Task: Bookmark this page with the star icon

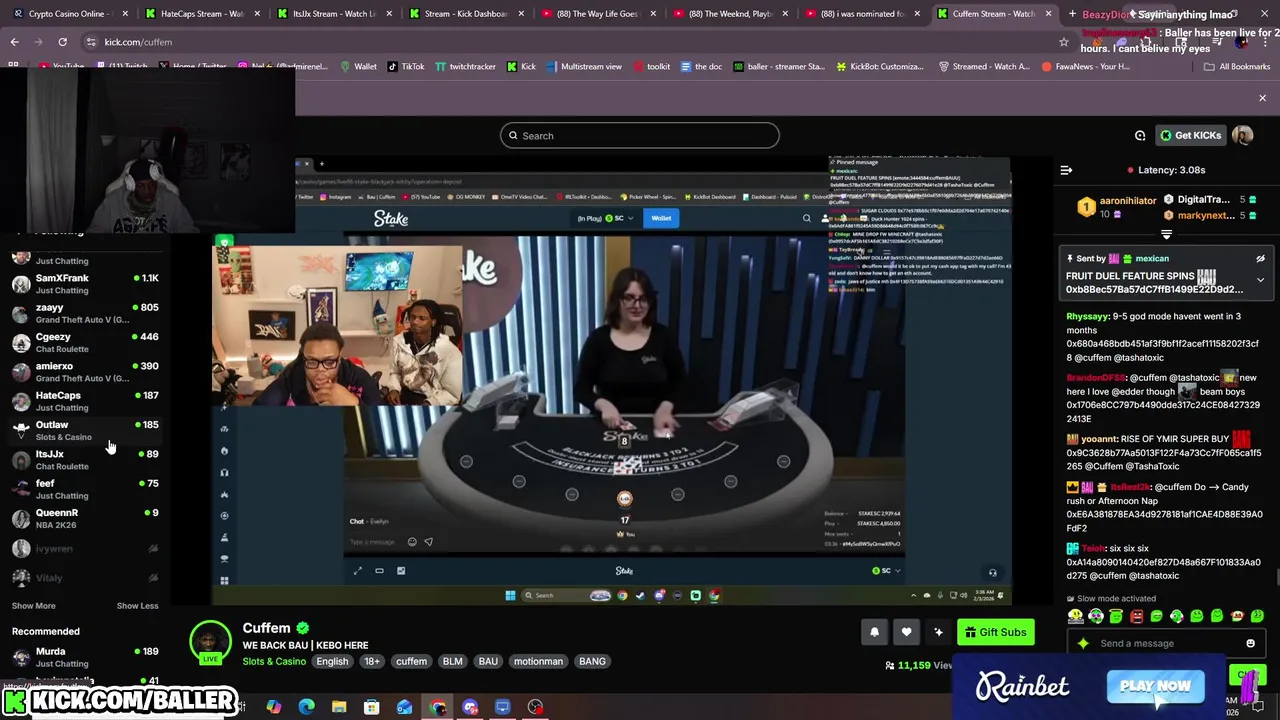Action: (1064, 42)
